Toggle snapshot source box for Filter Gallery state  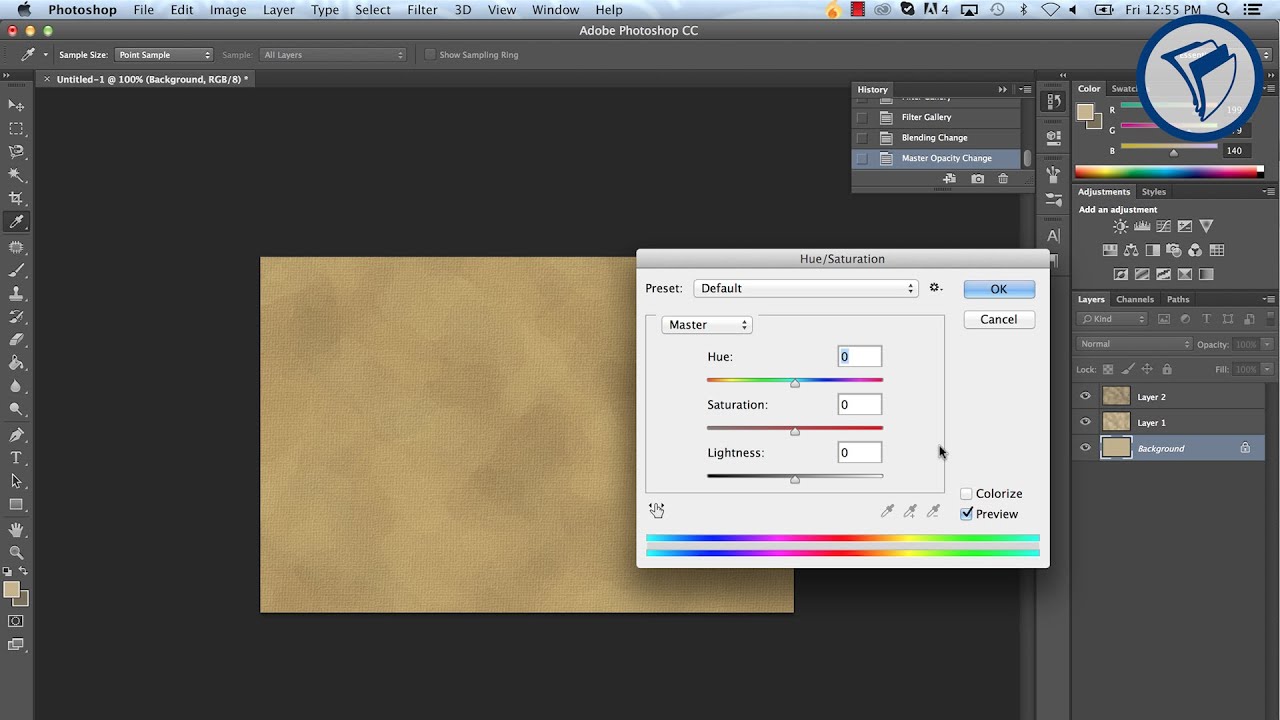coord(862,117)
